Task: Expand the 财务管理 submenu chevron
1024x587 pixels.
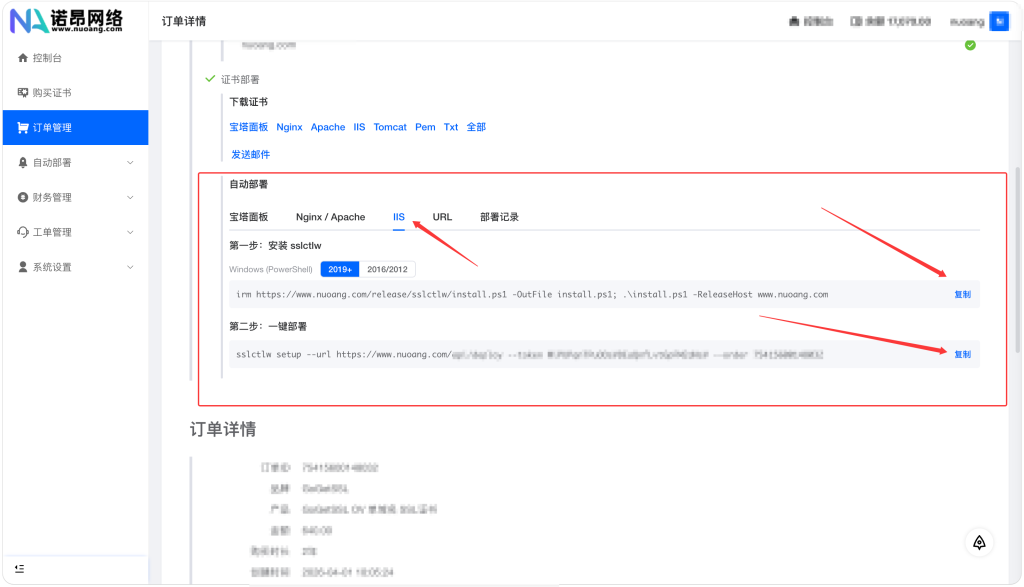Action: 130,197
